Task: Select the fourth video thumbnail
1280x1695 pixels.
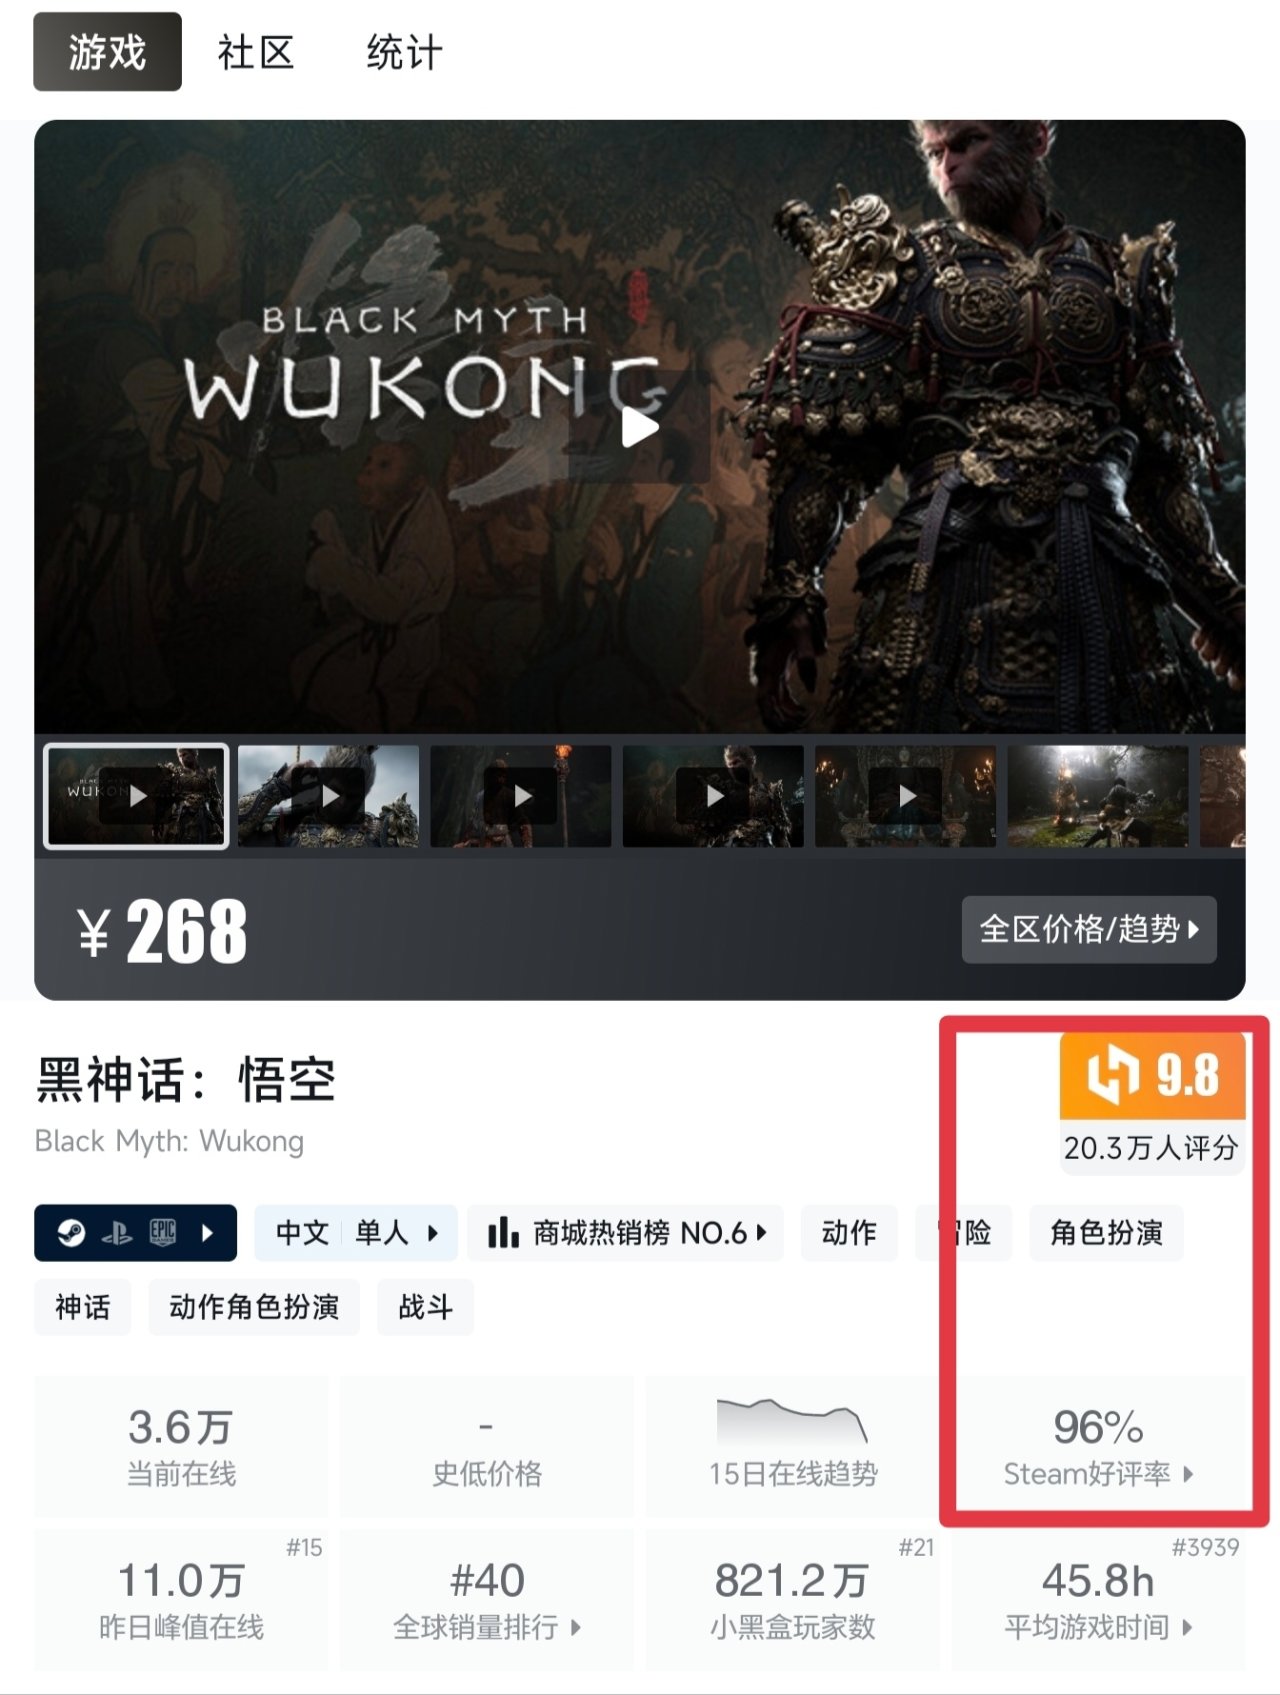Action: (713, 796)
